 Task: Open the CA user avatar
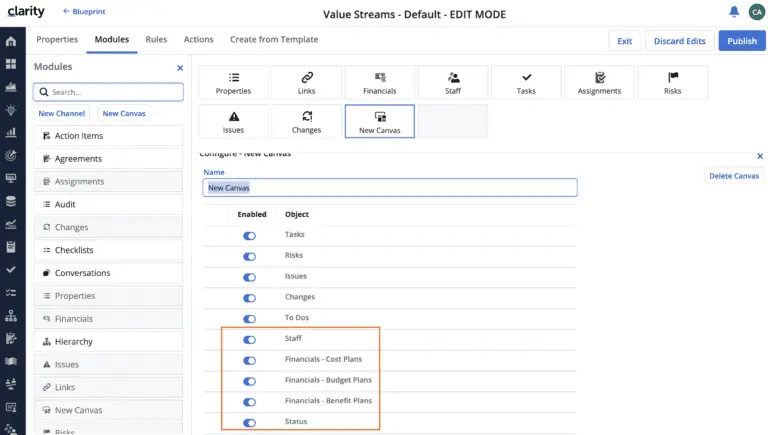point(757,12)
